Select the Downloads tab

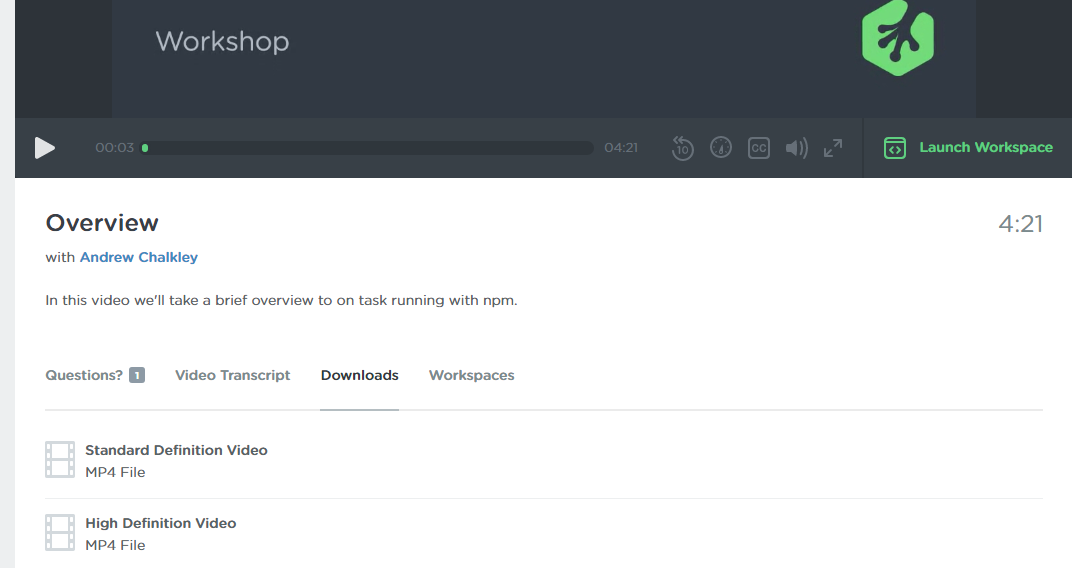click(359, 375)
